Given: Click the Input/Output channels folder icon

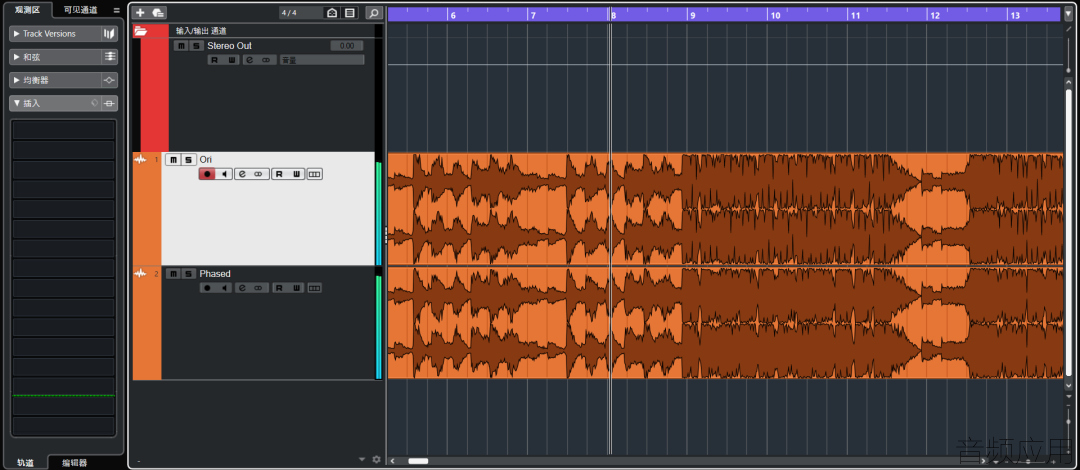Looking at the screenshot, I should 141,31.
